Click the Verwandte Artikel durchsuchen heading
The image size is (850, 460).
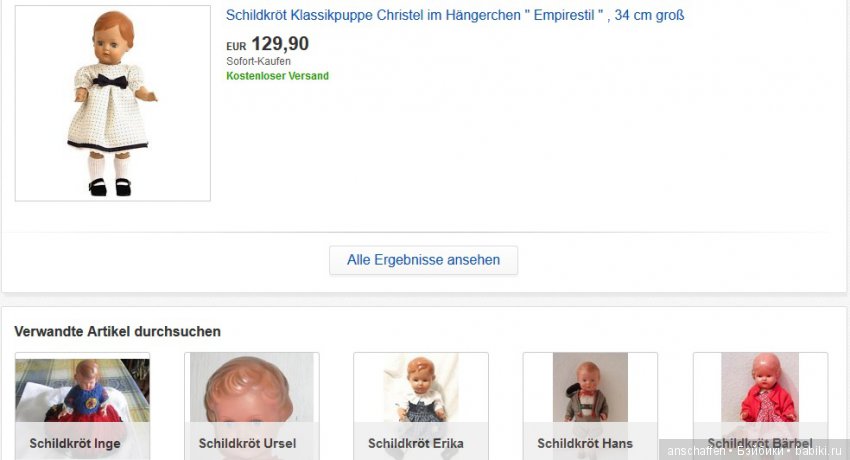click(117, 331)
